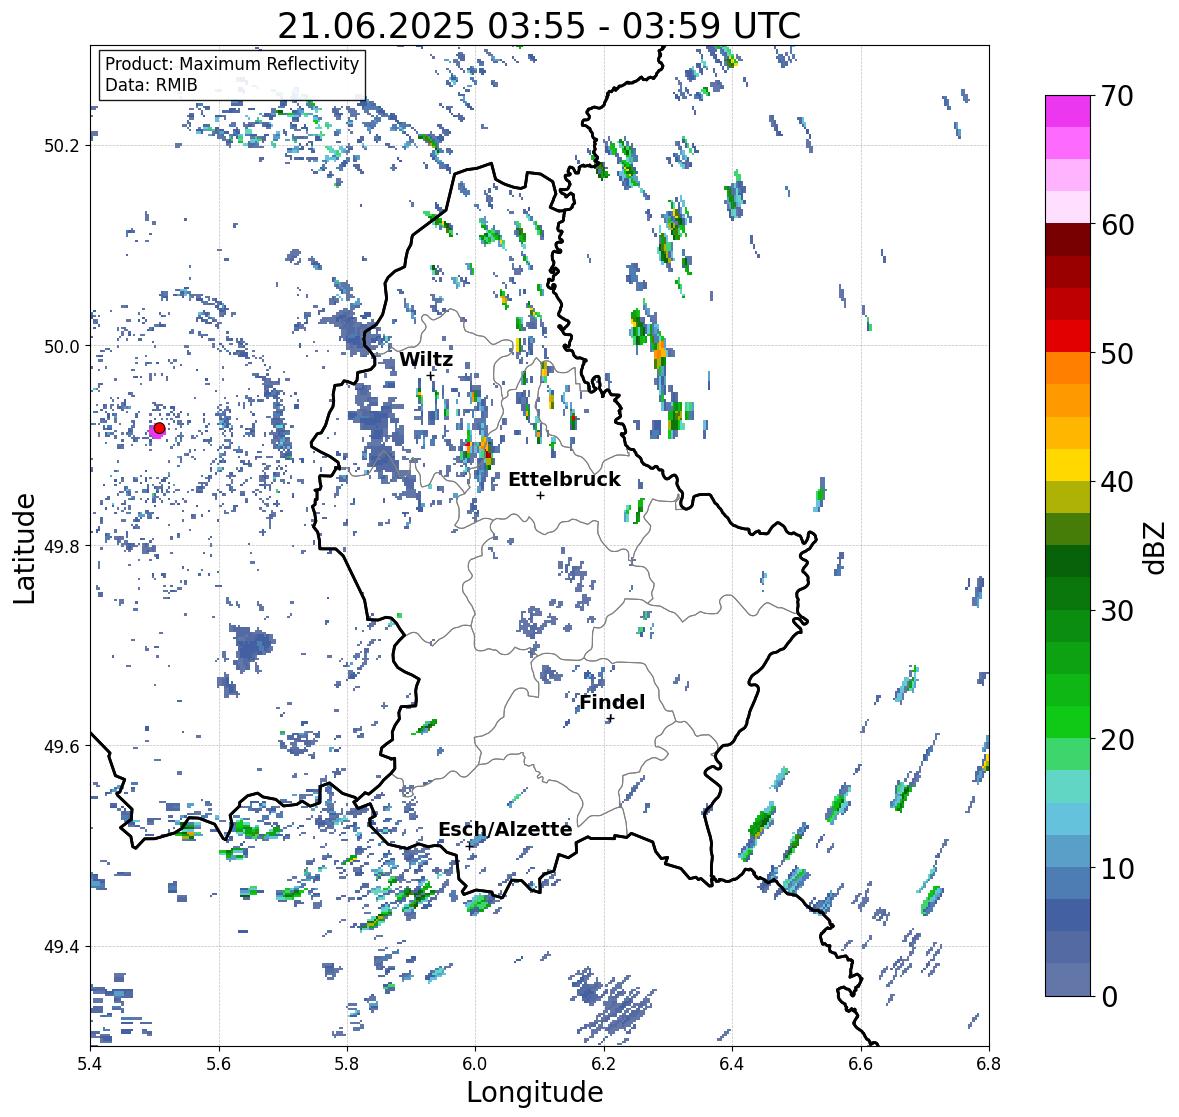Screen dimensions: 1179x1117
Task: Click the 5.8 longitude tick label
Action: [x=347, y=1064]
